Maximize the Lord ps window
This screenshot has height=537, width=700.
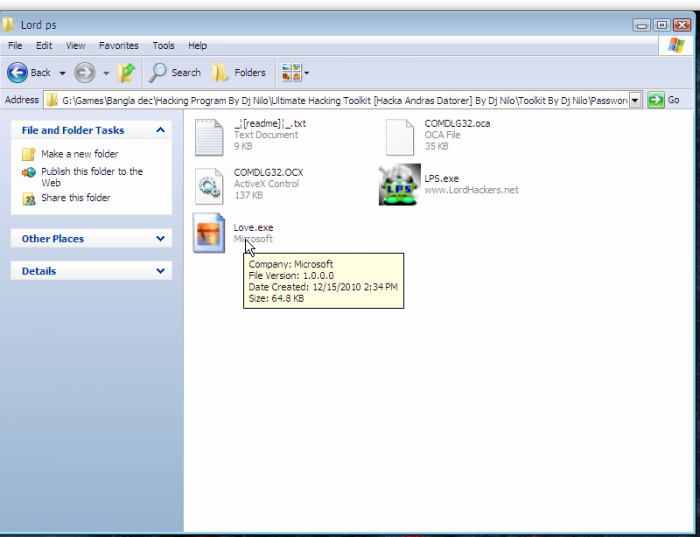coord(662,25)
